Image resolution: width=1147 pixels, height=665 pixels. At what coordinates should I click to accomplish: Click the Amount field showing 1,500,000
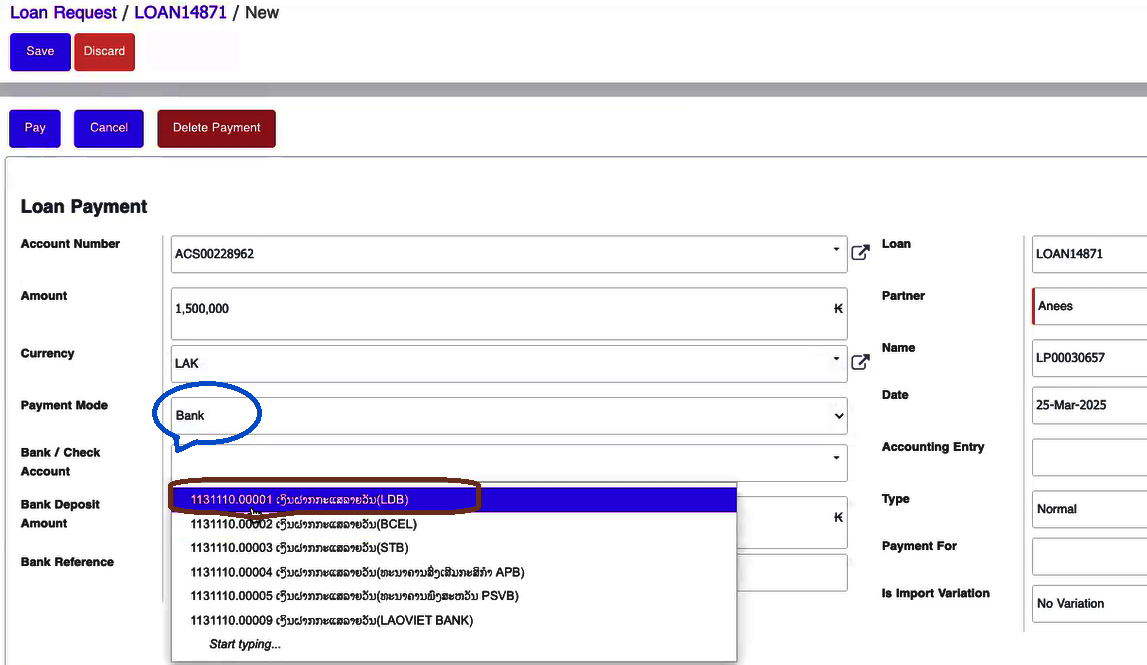coord(500,310)
